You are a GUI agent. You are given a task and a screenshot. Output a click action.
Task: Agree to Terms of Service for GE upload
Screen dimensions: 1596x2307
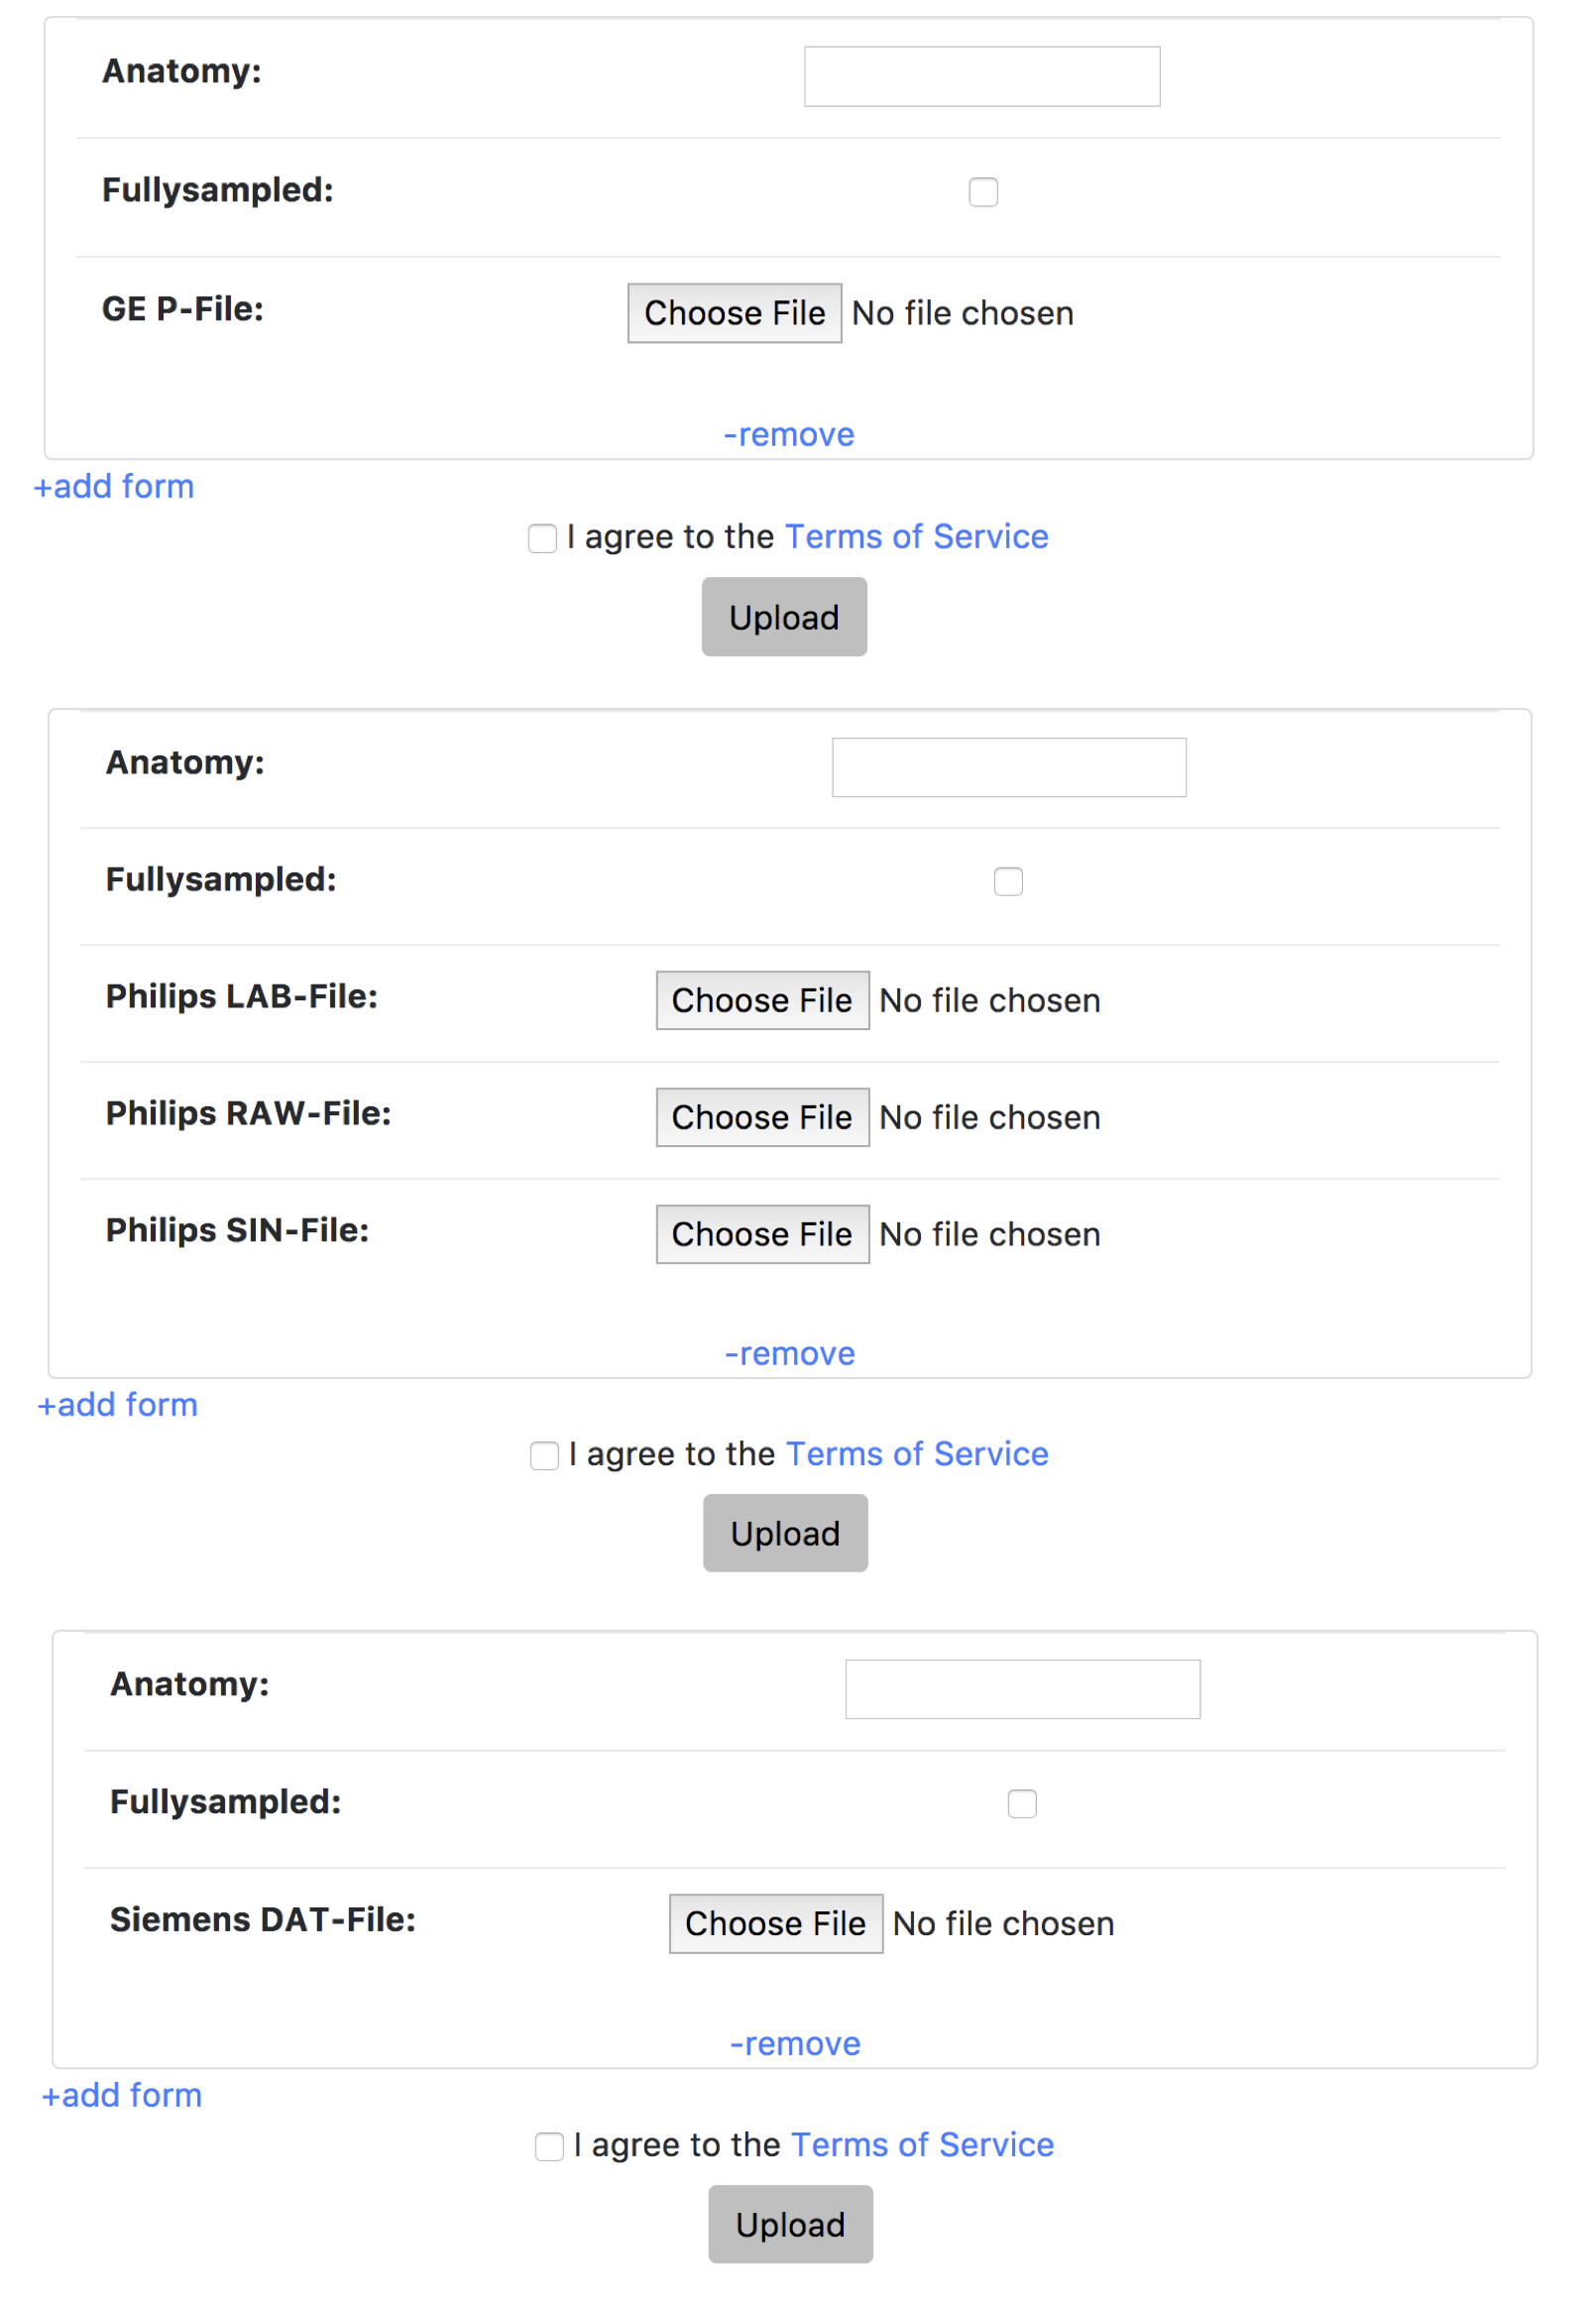pyautogui.click(x=542, y=538)
